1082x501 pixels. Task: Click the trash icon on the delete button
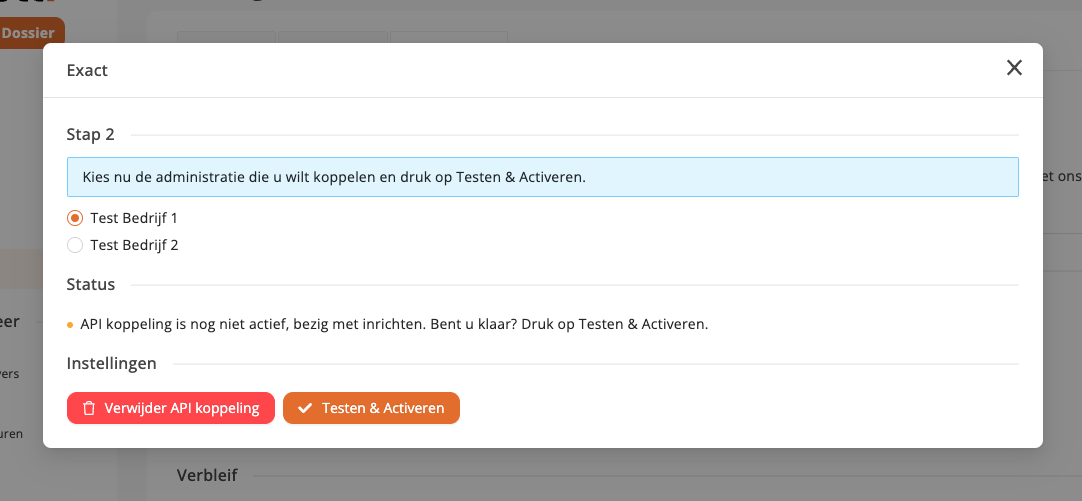point(89,408)
